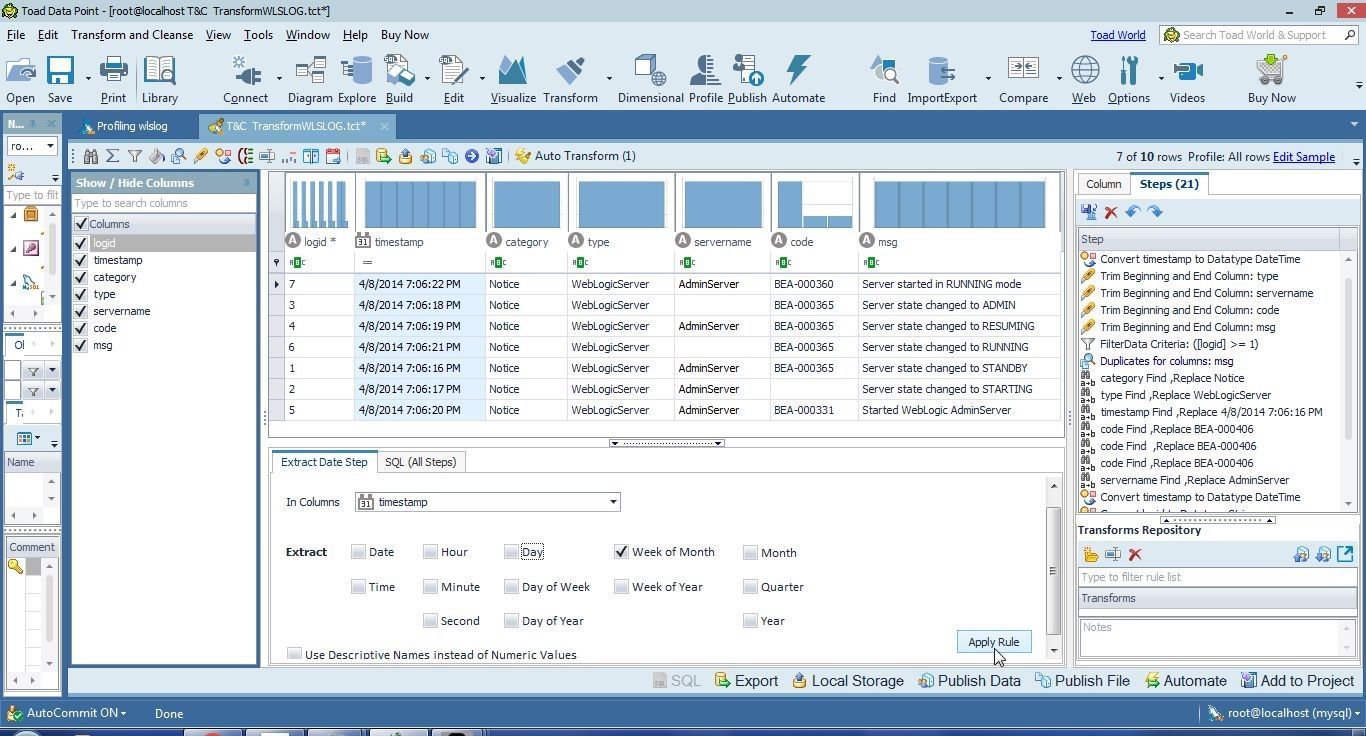Click the Toad World link

point(1117,35)
